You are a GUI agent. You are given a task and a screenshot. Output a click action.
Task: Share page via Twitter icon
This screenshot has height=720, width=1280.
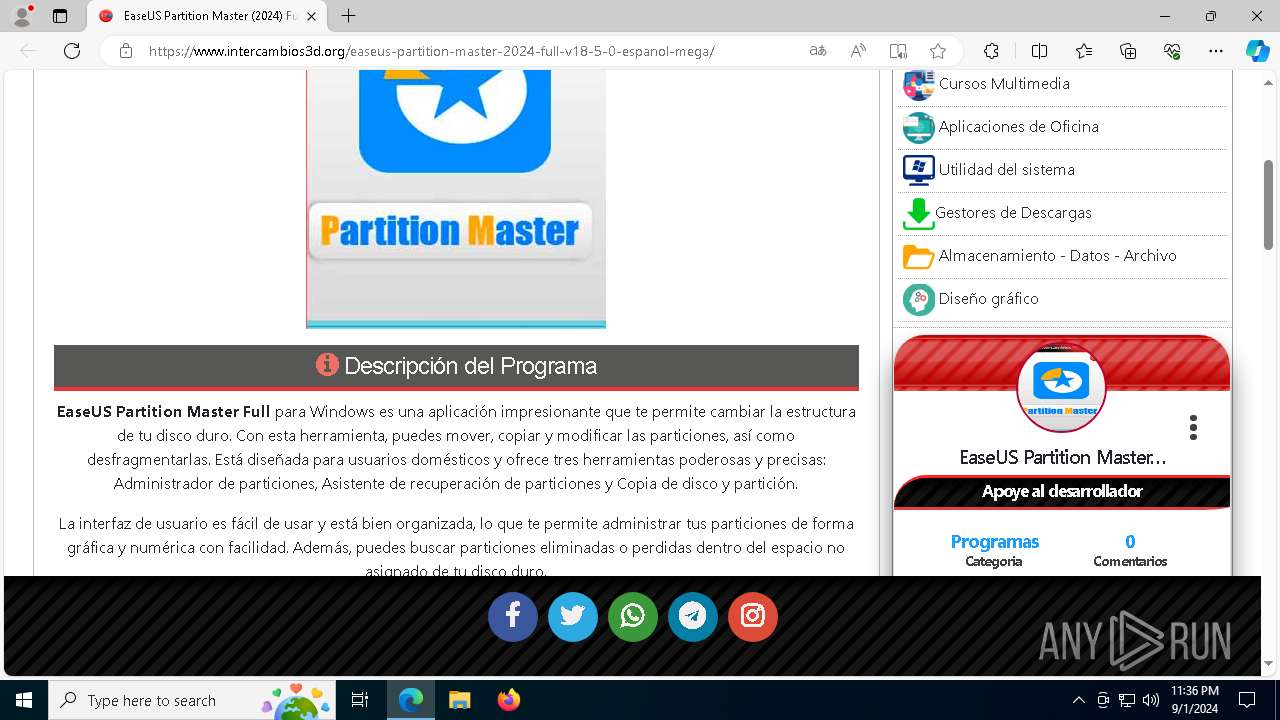(x=573, y=616)
